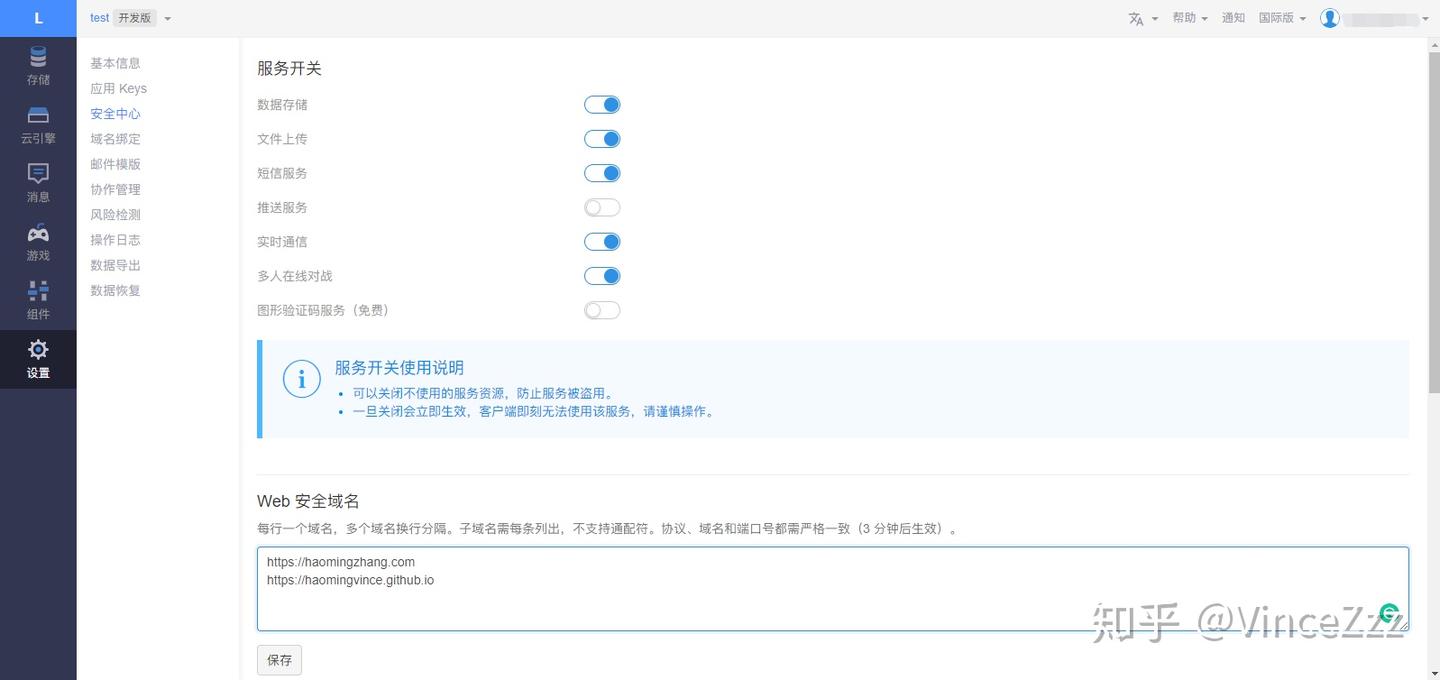Image resolution: width=1440 pixels, height=680 pixels.
Task: Turn off the 多人在线对战 switch
Action: 602,276
